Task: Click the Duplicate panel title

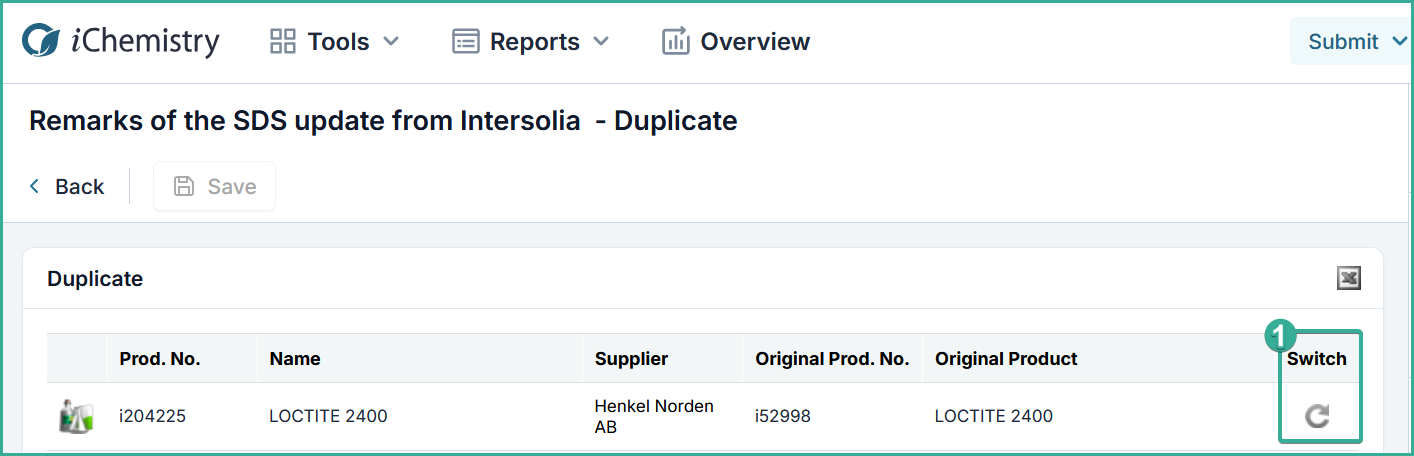Action: [x=95, y=279]
